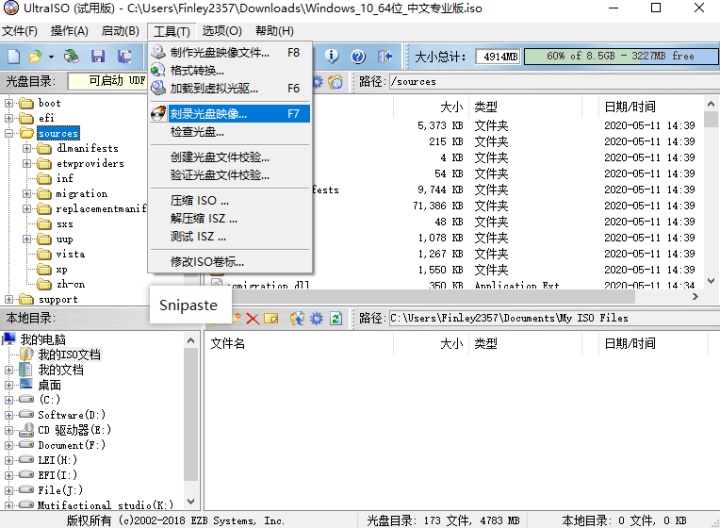Select LEI(H:) drive in local tree

[x=57, y=460]
